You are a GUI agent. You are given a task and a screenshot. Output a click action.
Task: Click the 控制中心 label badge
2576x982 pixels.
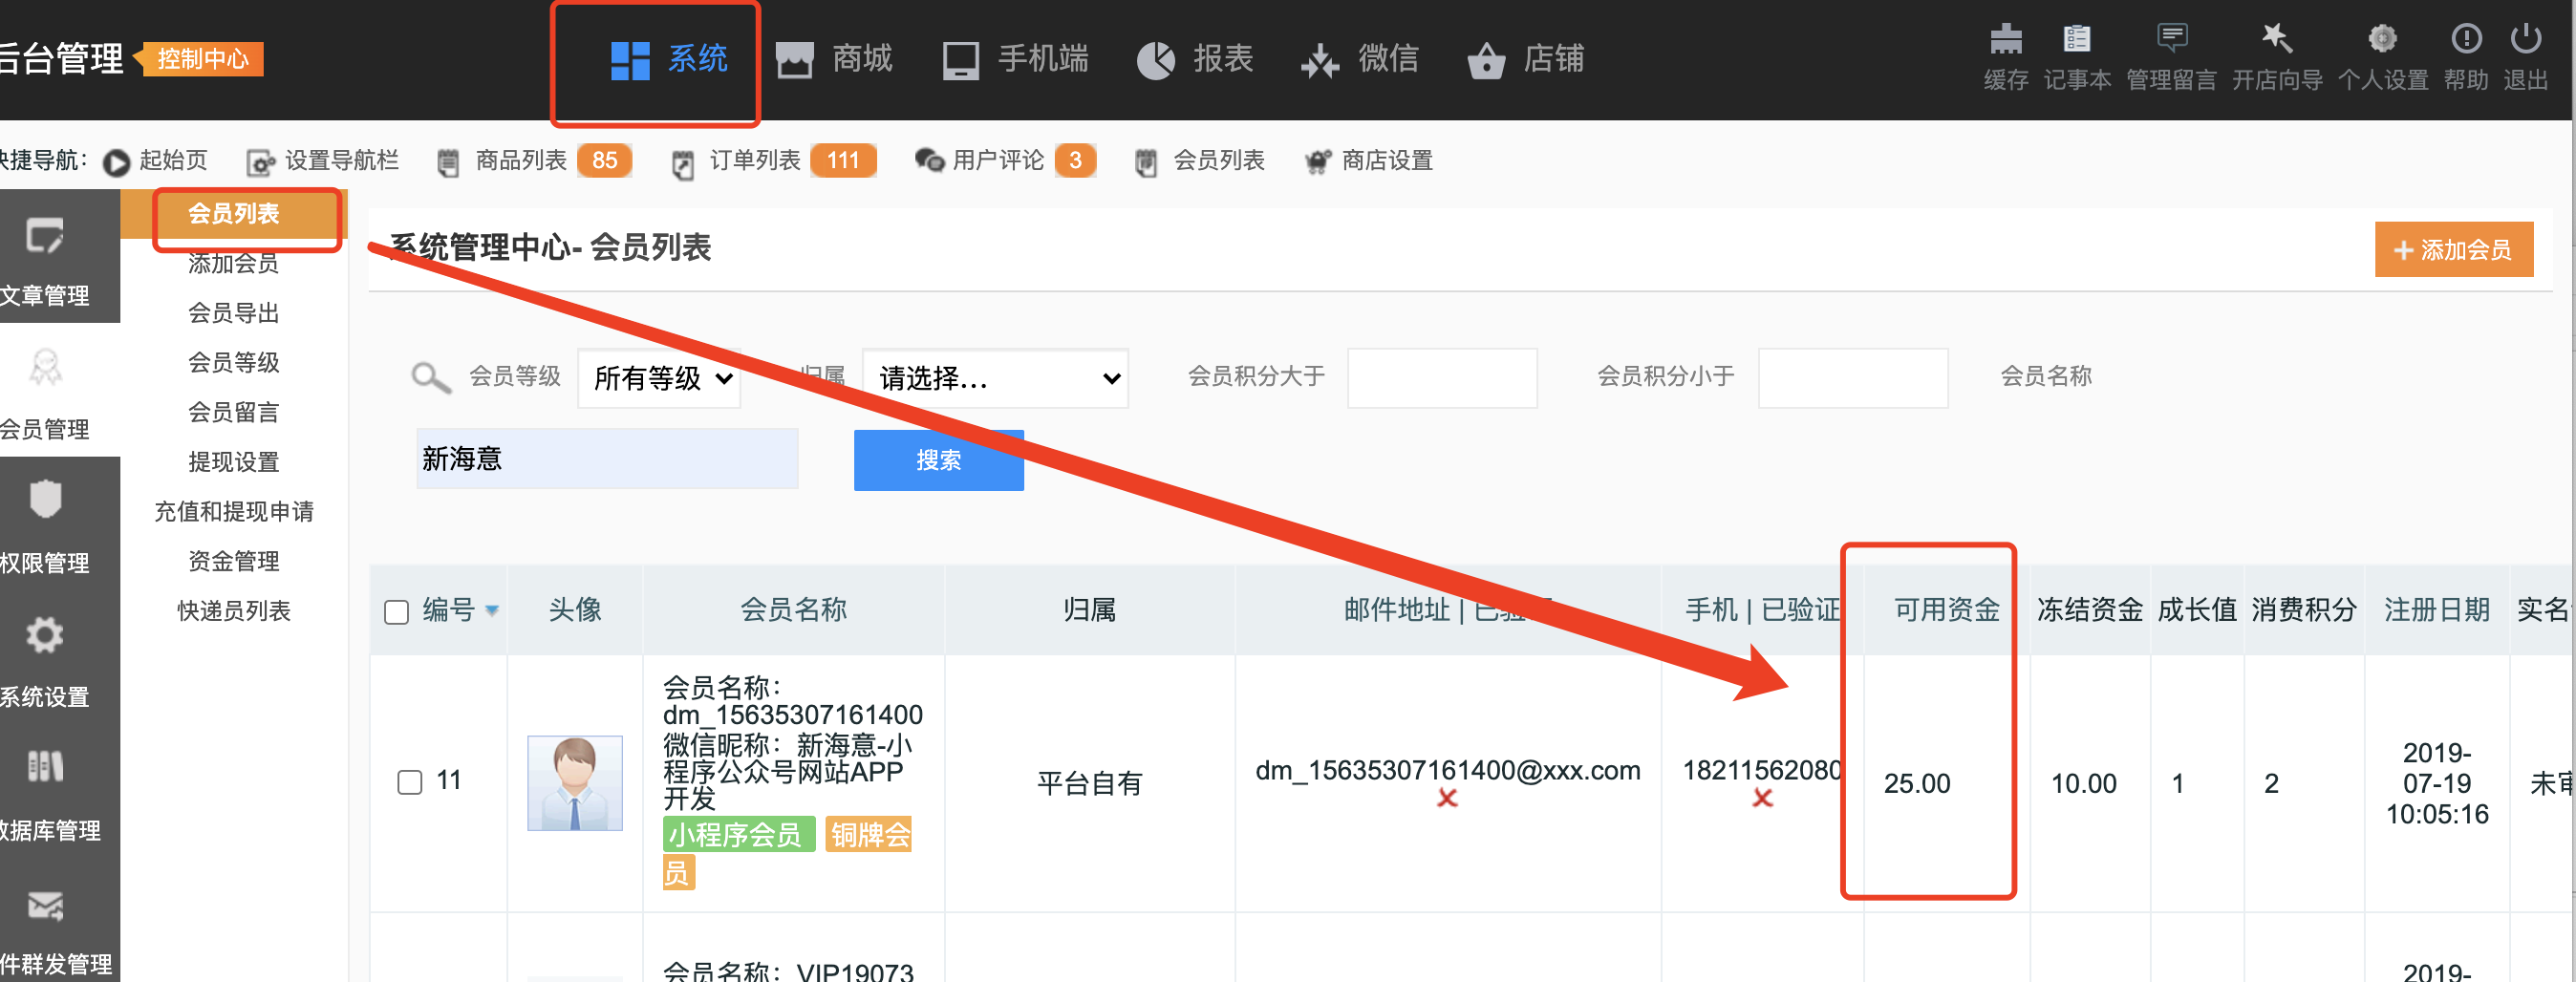point(203,59)
